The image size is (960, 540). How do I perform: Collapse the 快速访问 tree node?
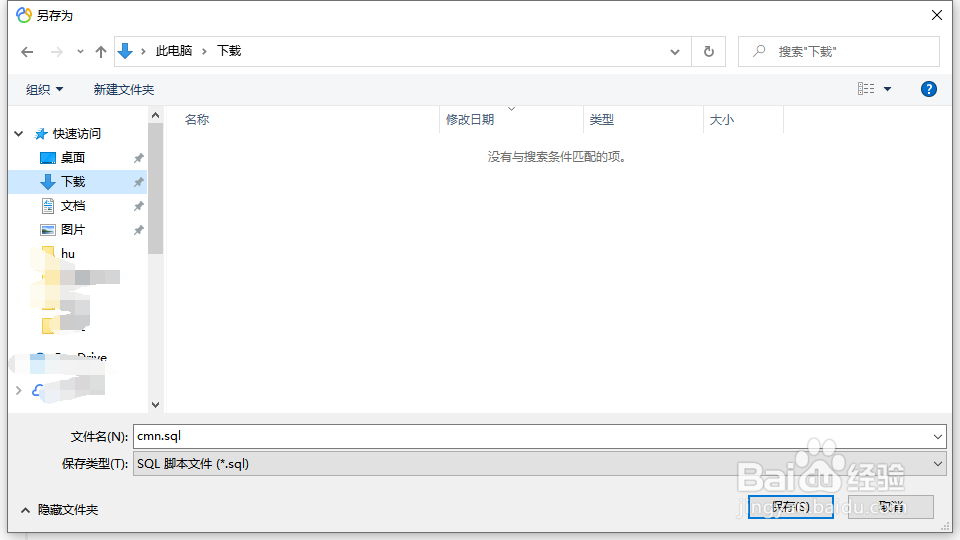19,133
